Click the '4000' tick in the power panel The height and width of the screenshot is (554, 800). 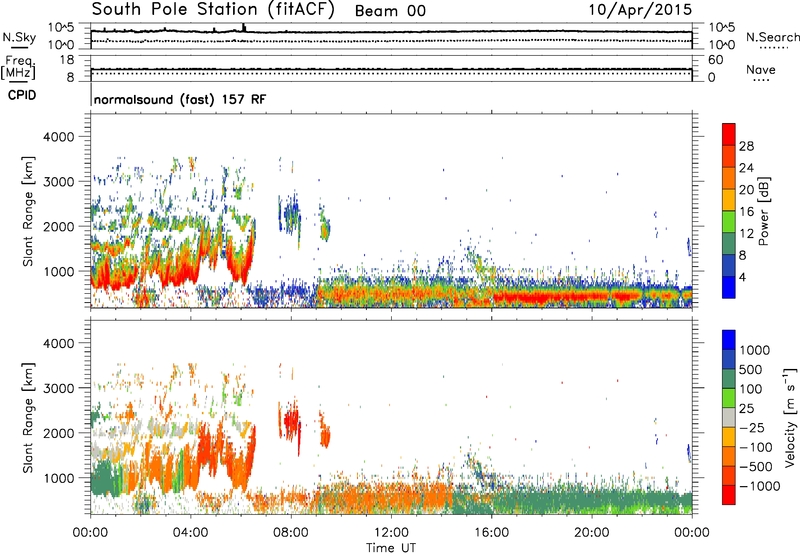coord(58,137)
